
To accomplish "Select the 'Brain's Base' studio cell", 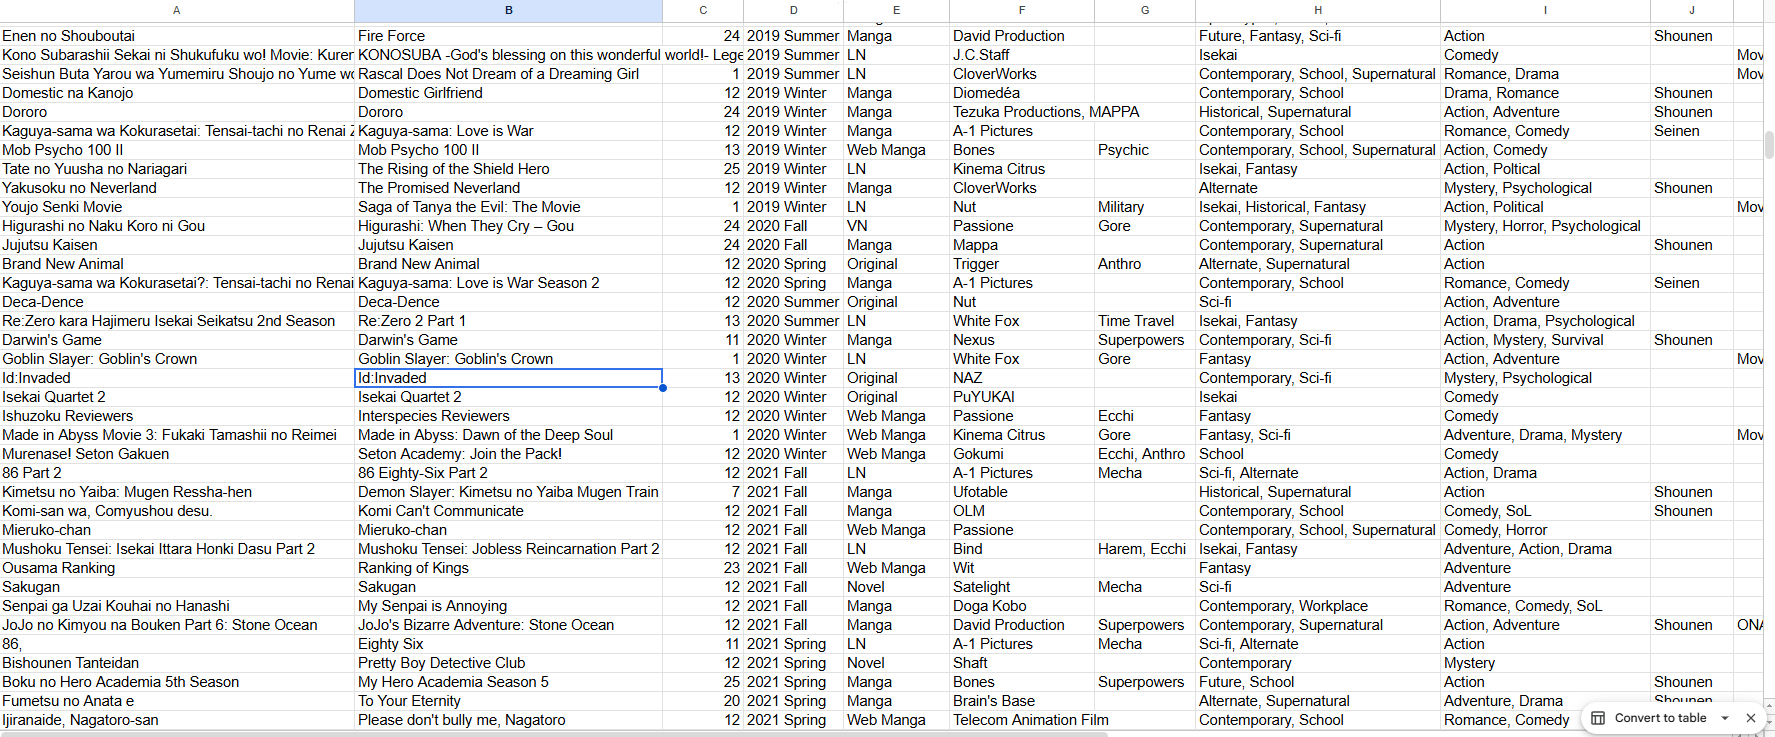I will click(1022, 701).
